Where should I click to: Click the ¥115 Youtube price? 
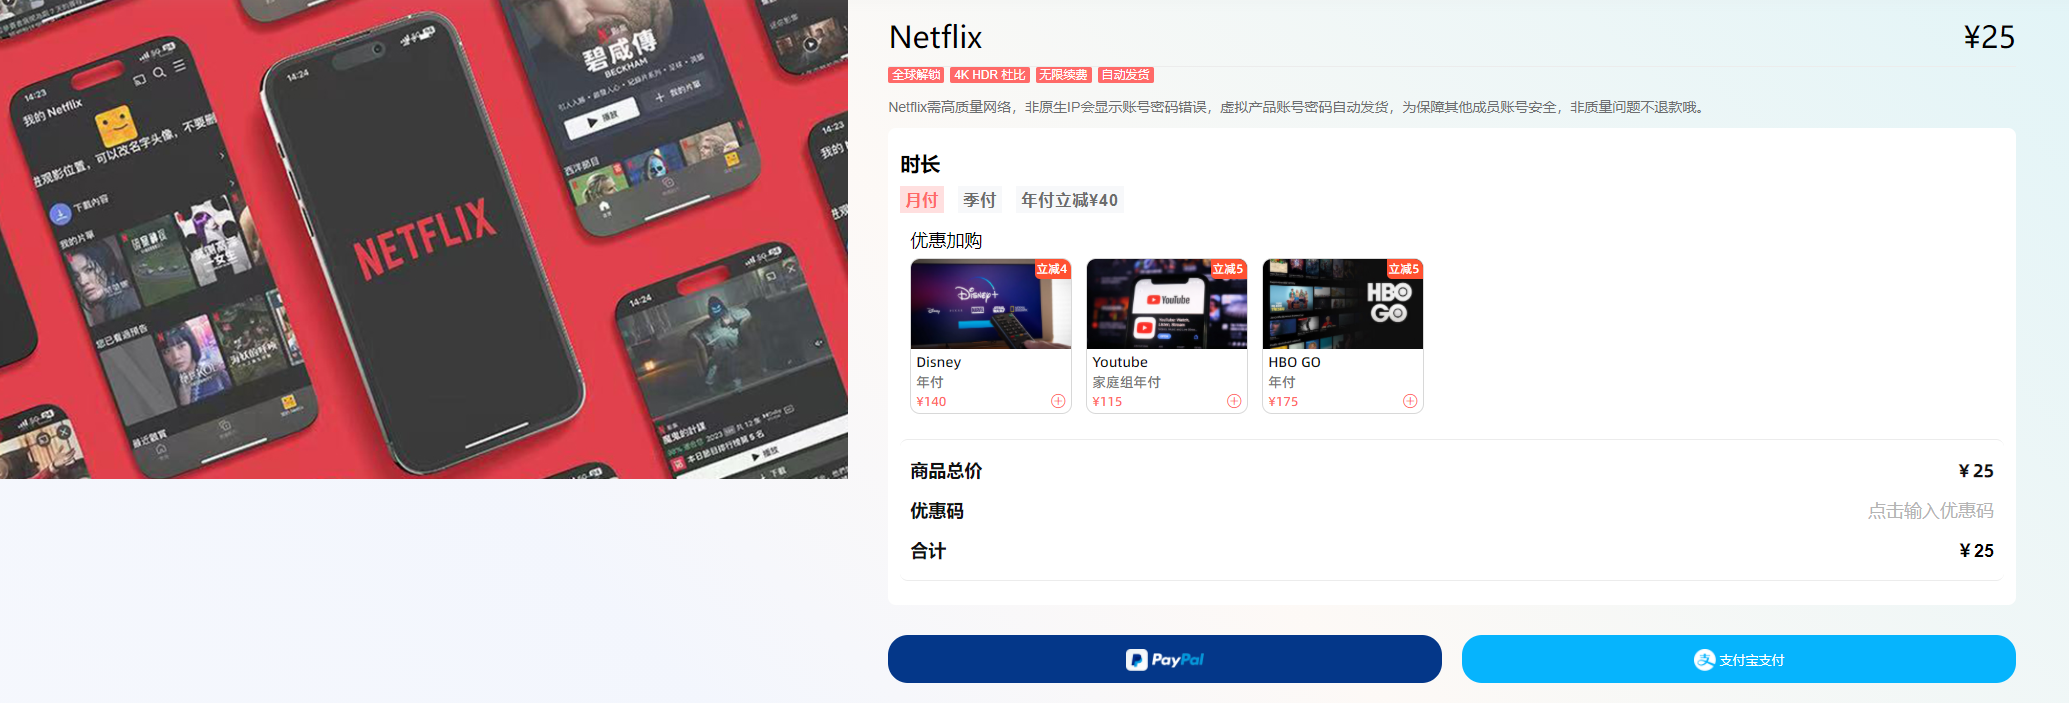tap(1107, 401)
